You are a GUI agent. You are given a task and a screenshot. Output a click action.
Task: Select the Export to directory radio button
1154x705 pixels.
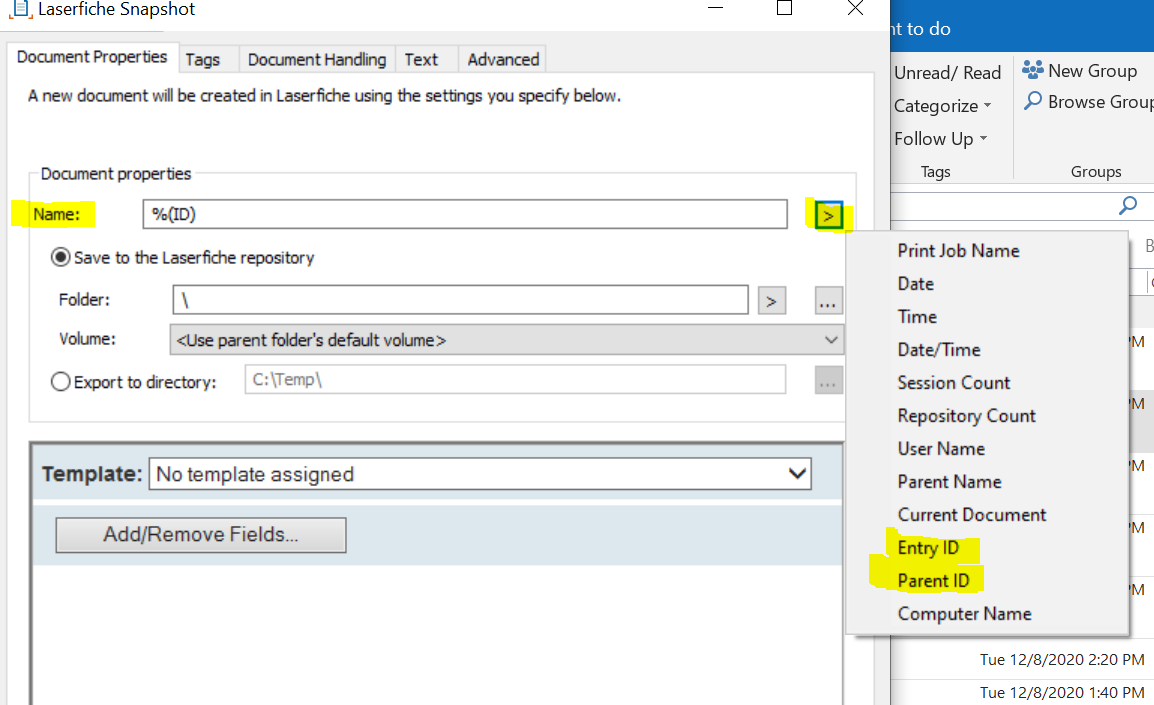(x=61, y=382)
